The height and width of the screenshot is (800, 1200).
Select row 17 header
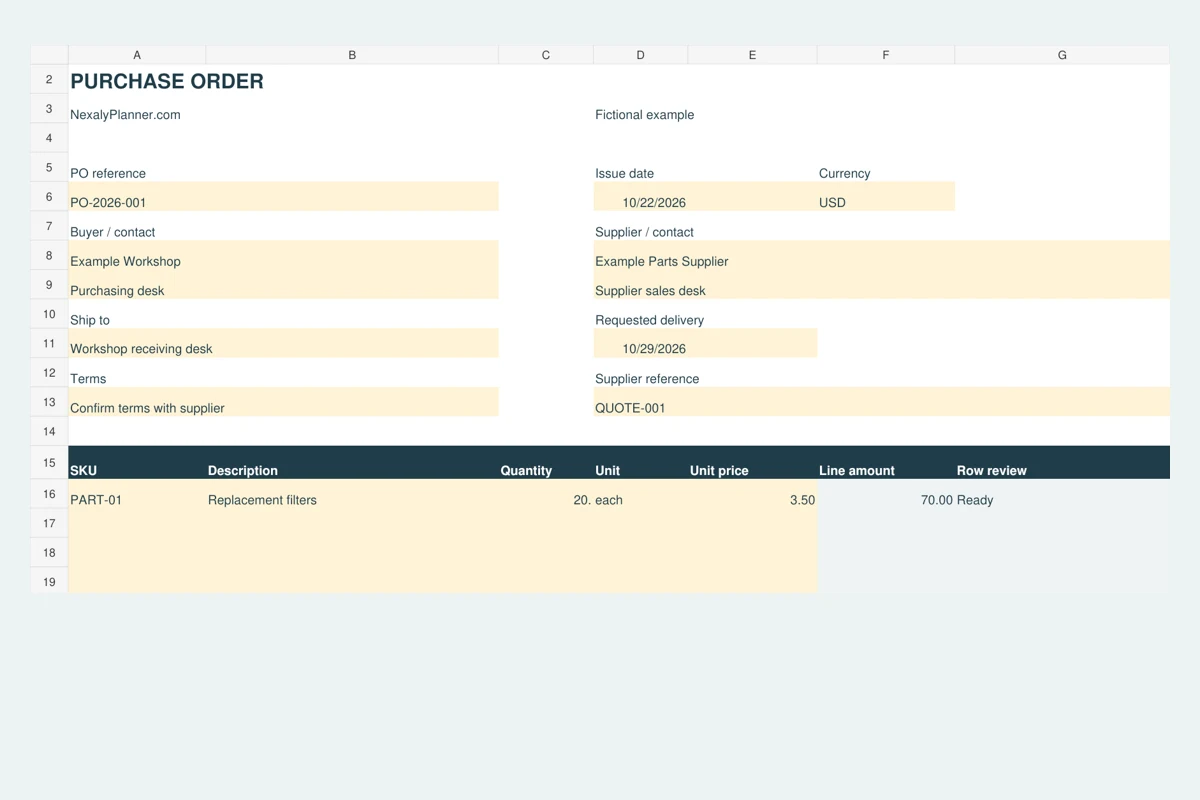[49, 523]
